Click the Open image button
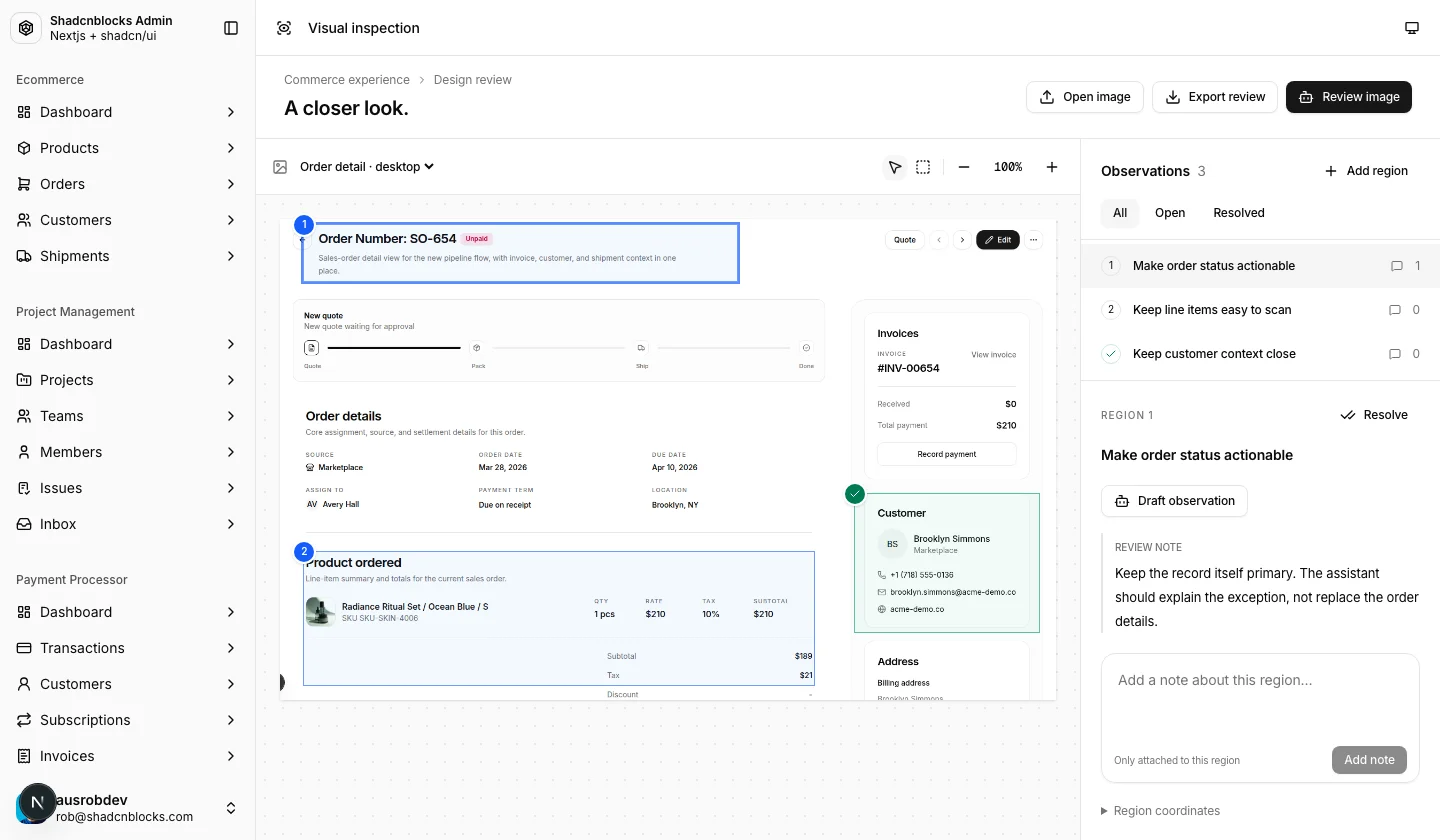The width and height of the screenshot is (1440, 840). (x=1085, y=97)
